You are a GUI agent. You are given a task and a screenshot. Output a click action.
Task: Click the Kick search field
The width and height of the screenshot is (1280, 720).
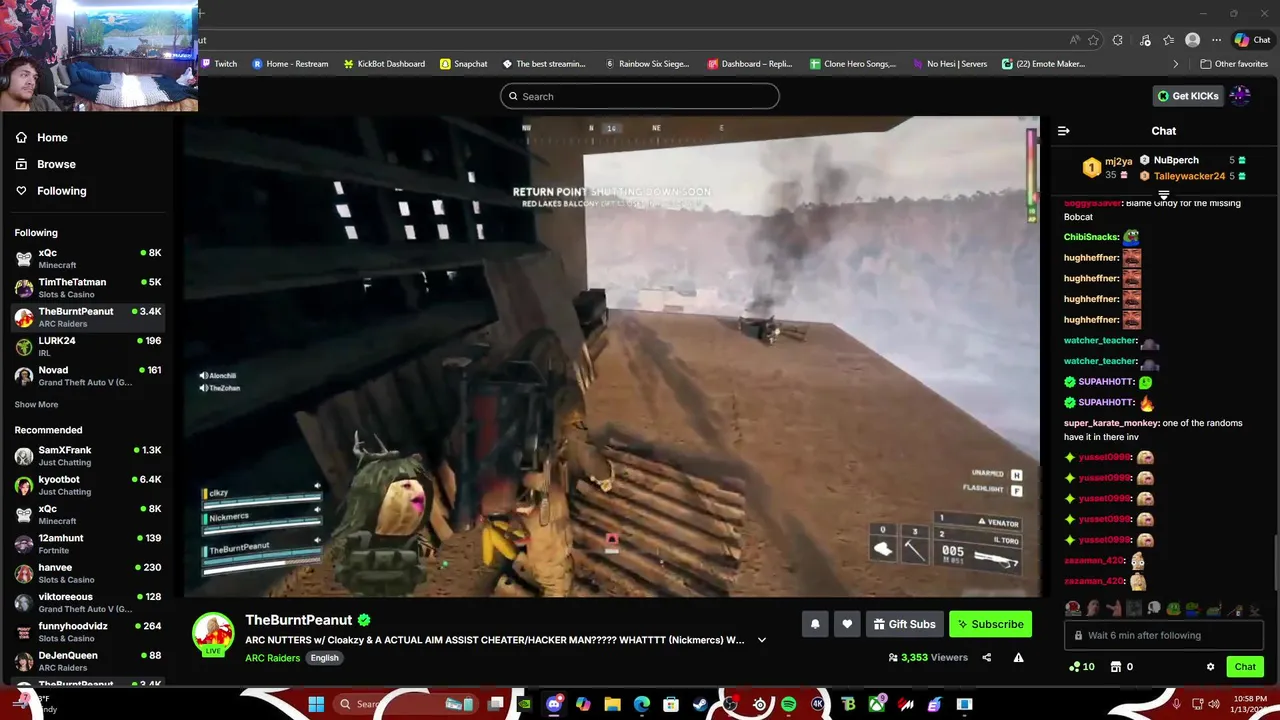(640, 96)
